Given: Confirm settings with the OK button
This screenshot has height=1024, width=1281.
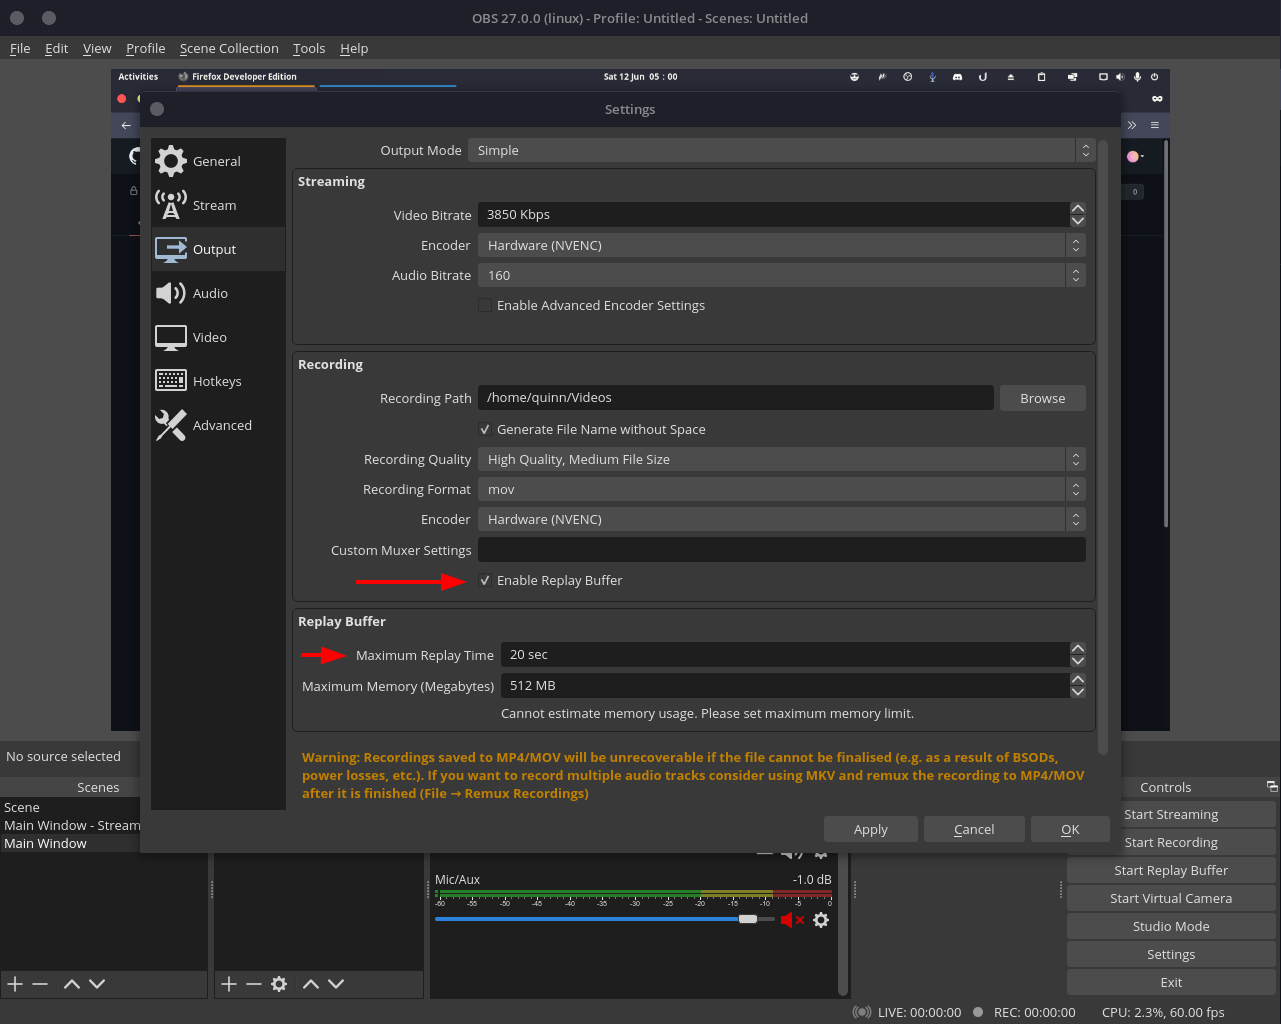Looking at the screenshot, I should point(1070,829).
